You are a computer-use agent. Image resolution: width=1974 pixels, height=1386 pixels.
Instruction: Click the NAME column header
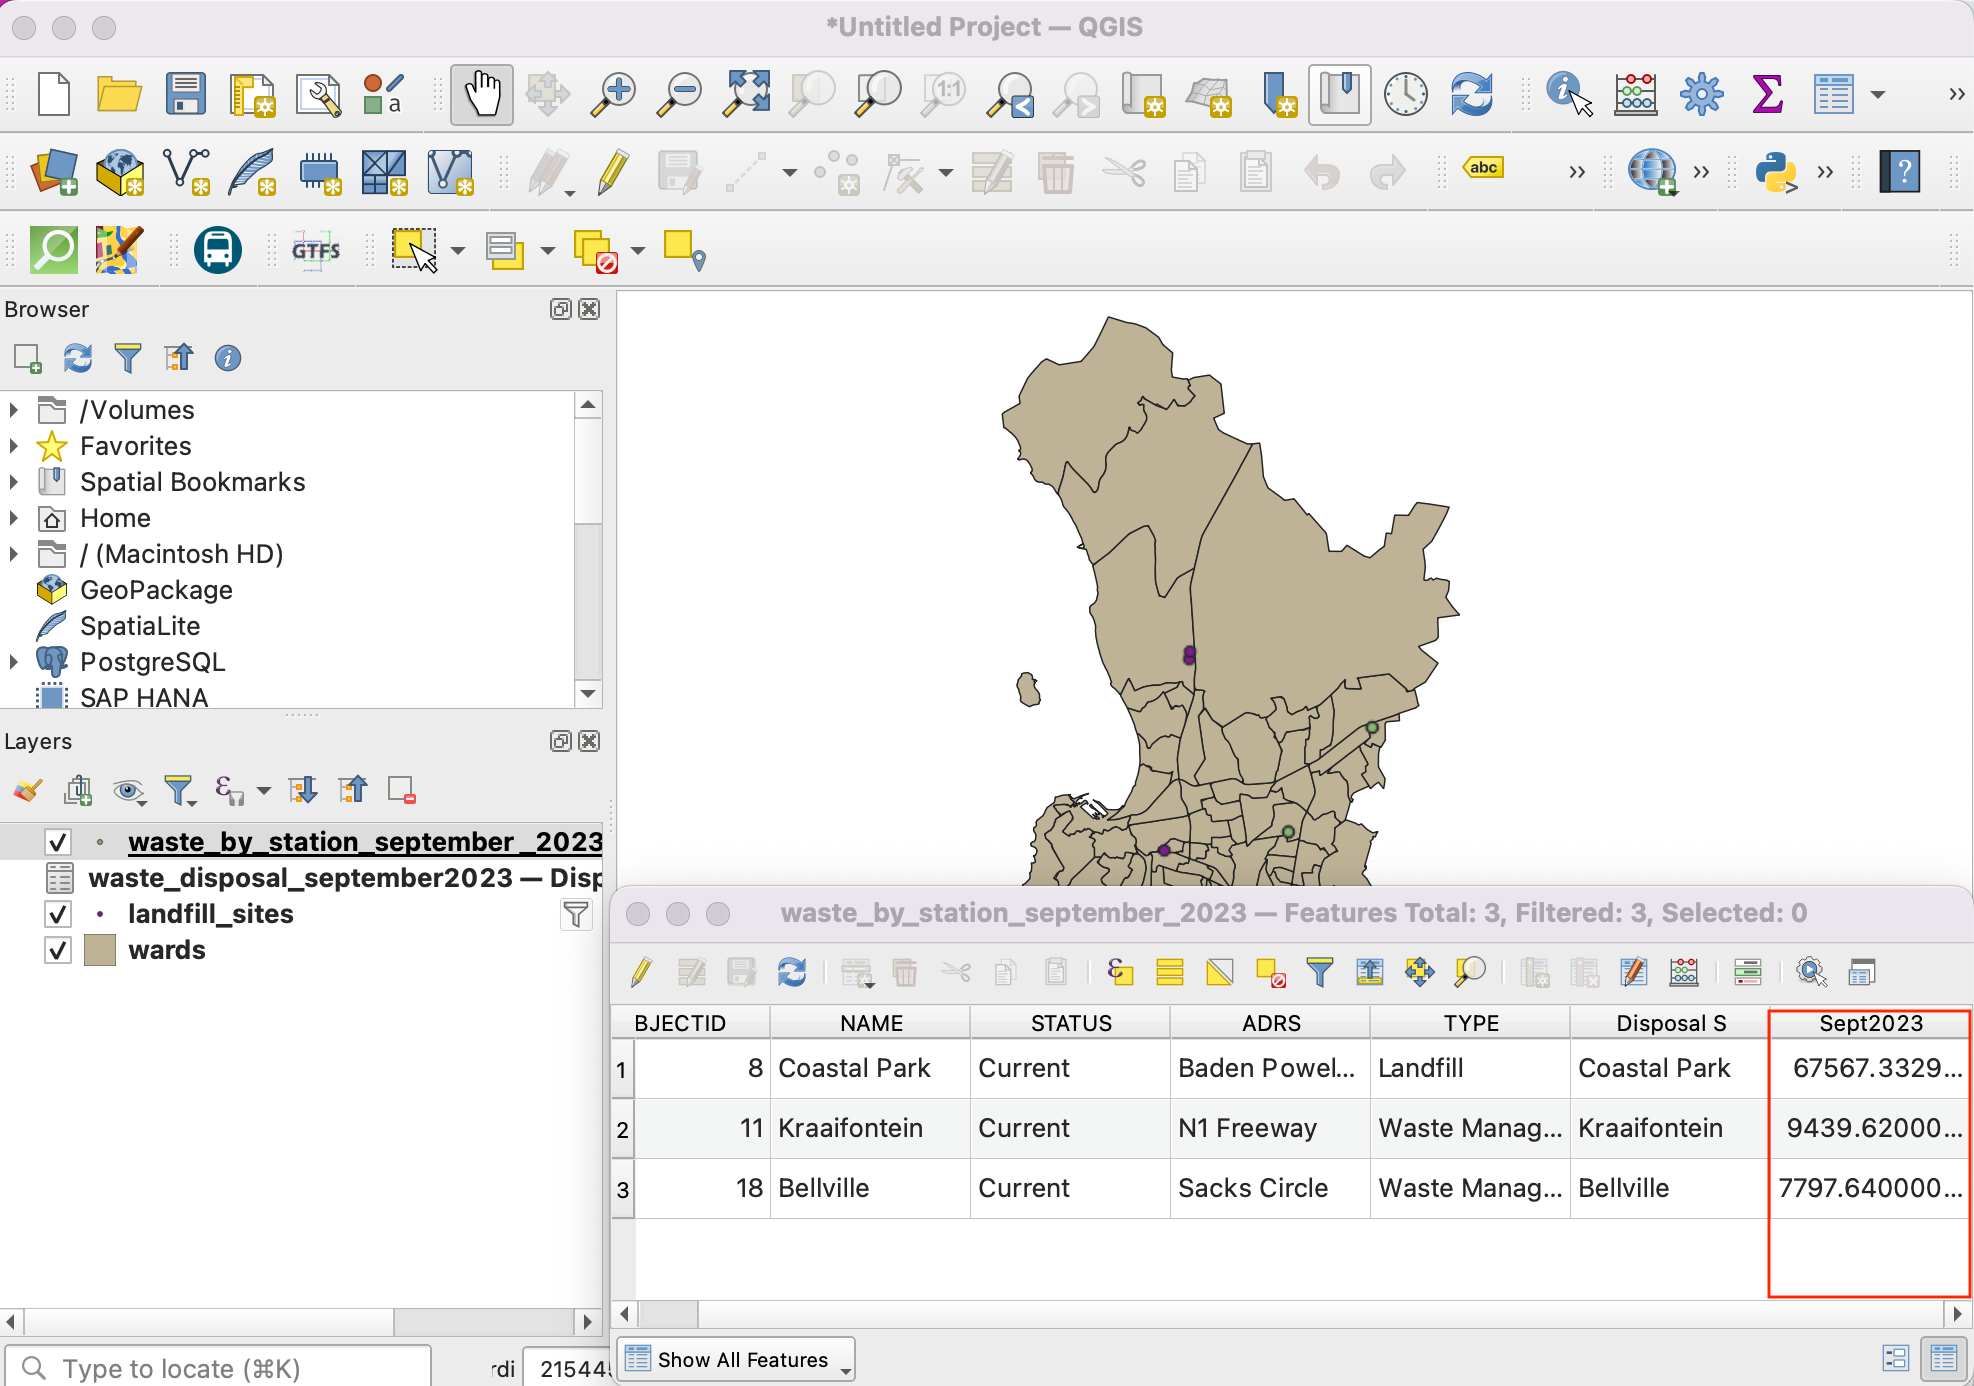pos(870,1023)
